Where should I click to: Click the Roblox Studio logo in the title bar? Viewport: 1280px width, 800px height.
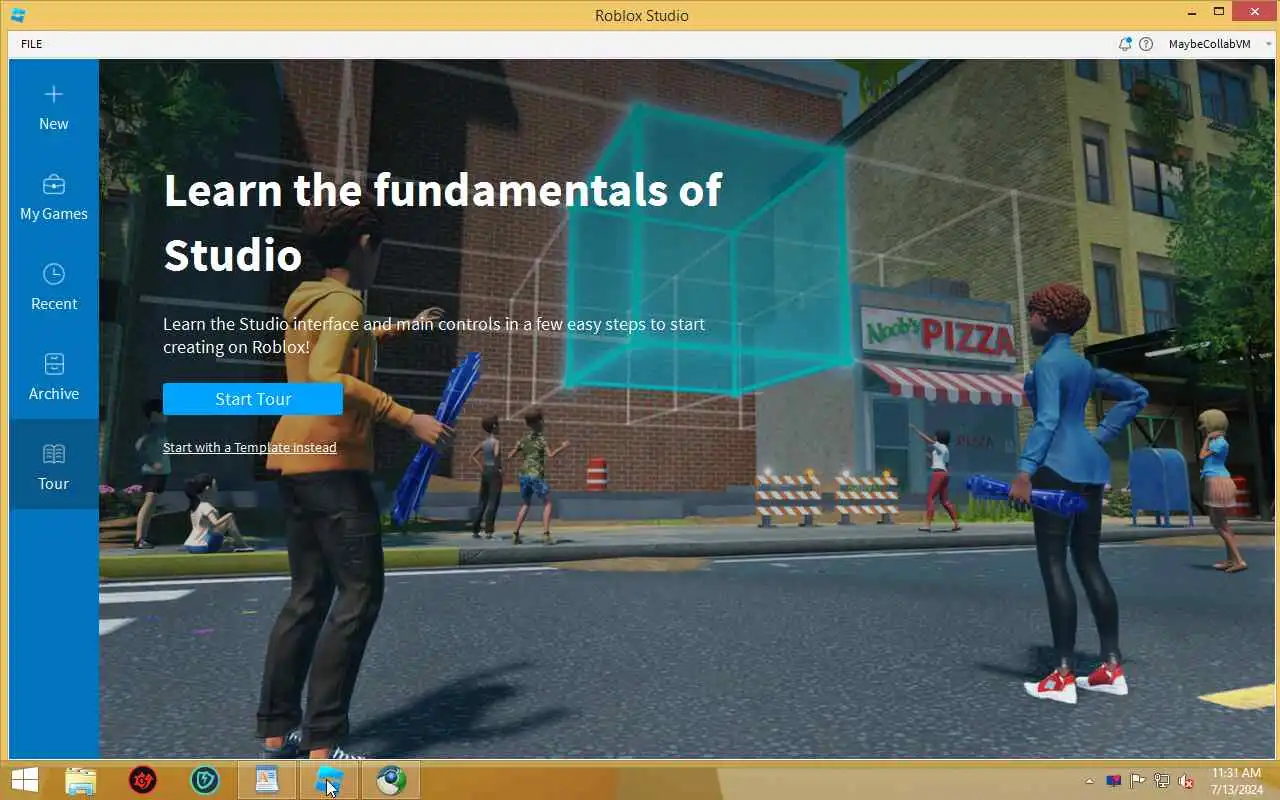[18, 15]
